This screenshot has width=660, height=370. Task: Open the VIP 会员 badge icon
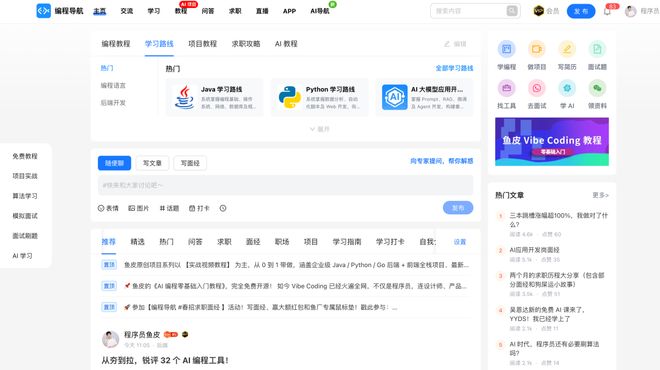point(538,11)
